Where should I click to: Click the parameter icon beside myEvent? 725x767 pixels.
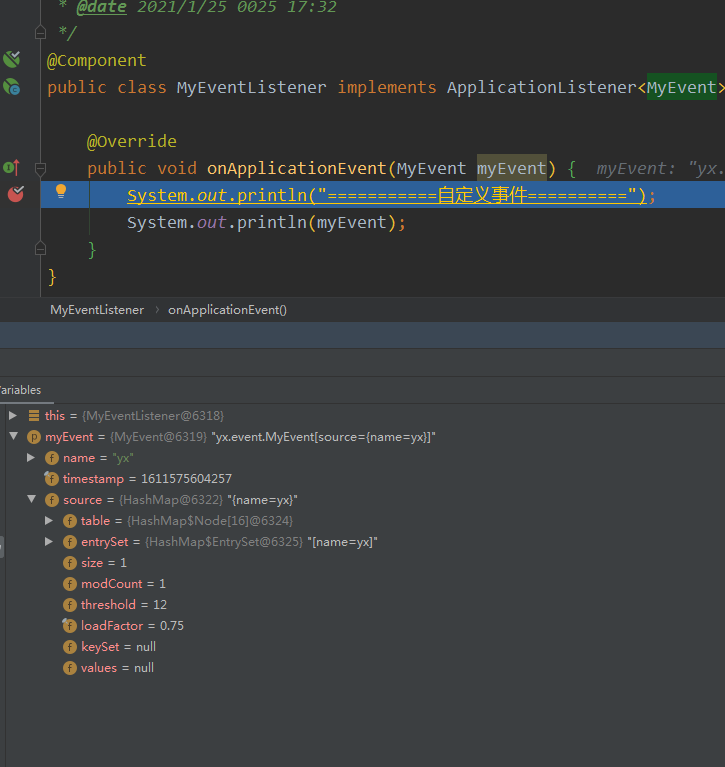(x=34, y=437)
